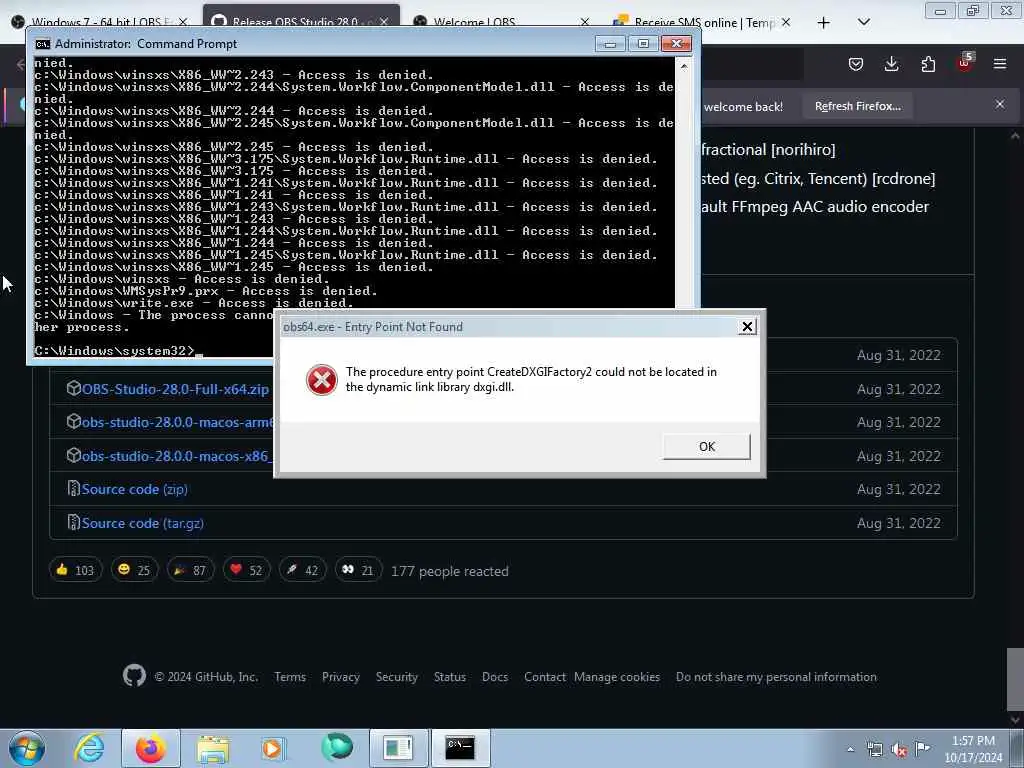1024x768 pixels.
Task: Close the Receive SMS online tab
Action: 786,22
